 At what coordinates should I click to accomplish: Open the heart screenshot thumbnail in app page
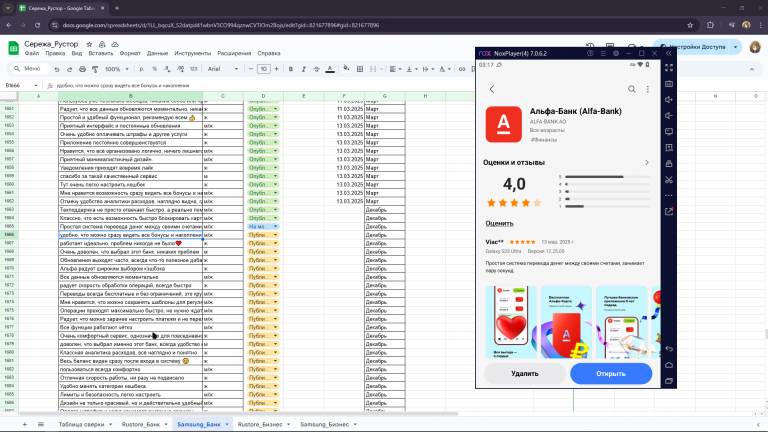[511, 322]
